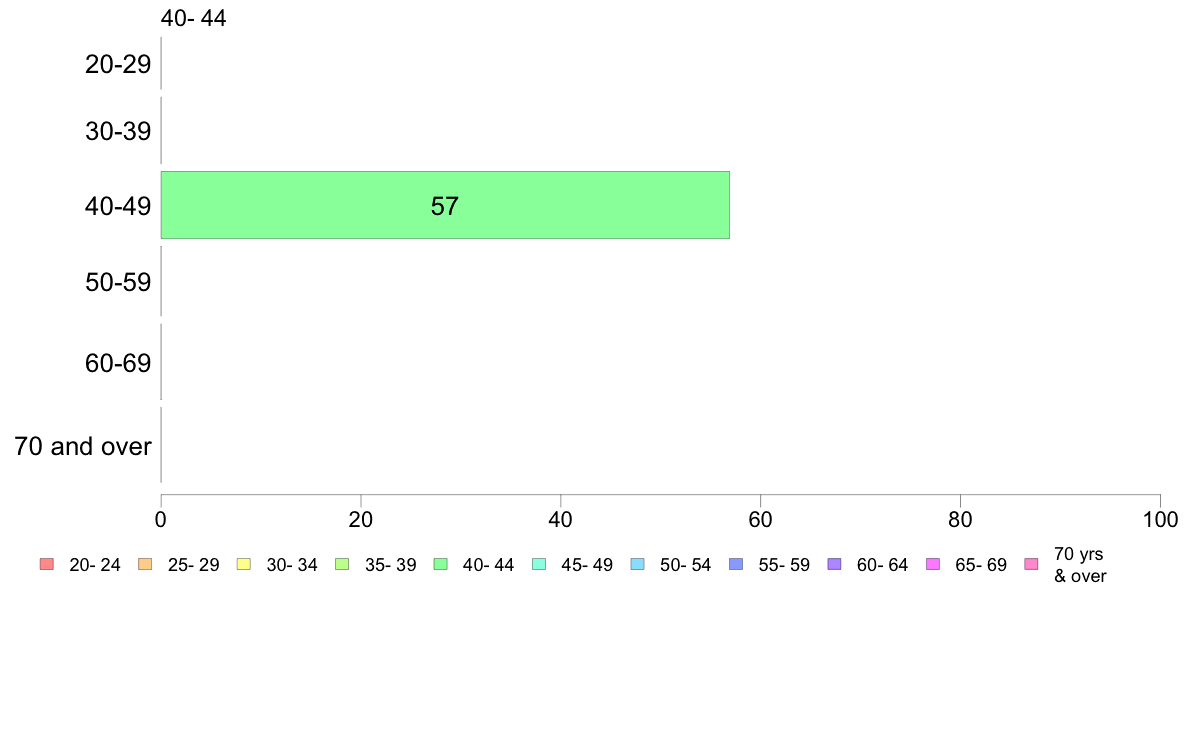
Task: Select the 45-49 teal legend swatch
Action: (x=539, y=564)
